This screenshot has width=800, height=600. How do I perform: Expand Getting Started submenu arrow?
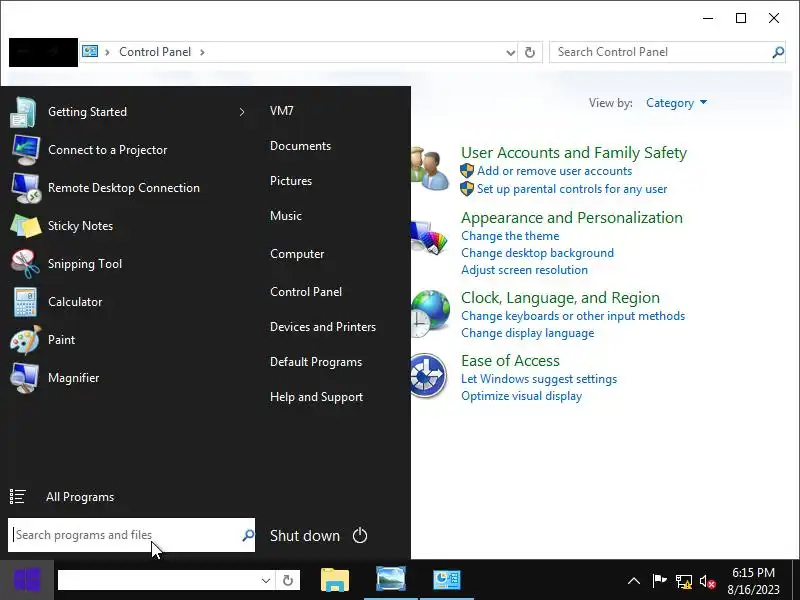[x=242, y=112]
